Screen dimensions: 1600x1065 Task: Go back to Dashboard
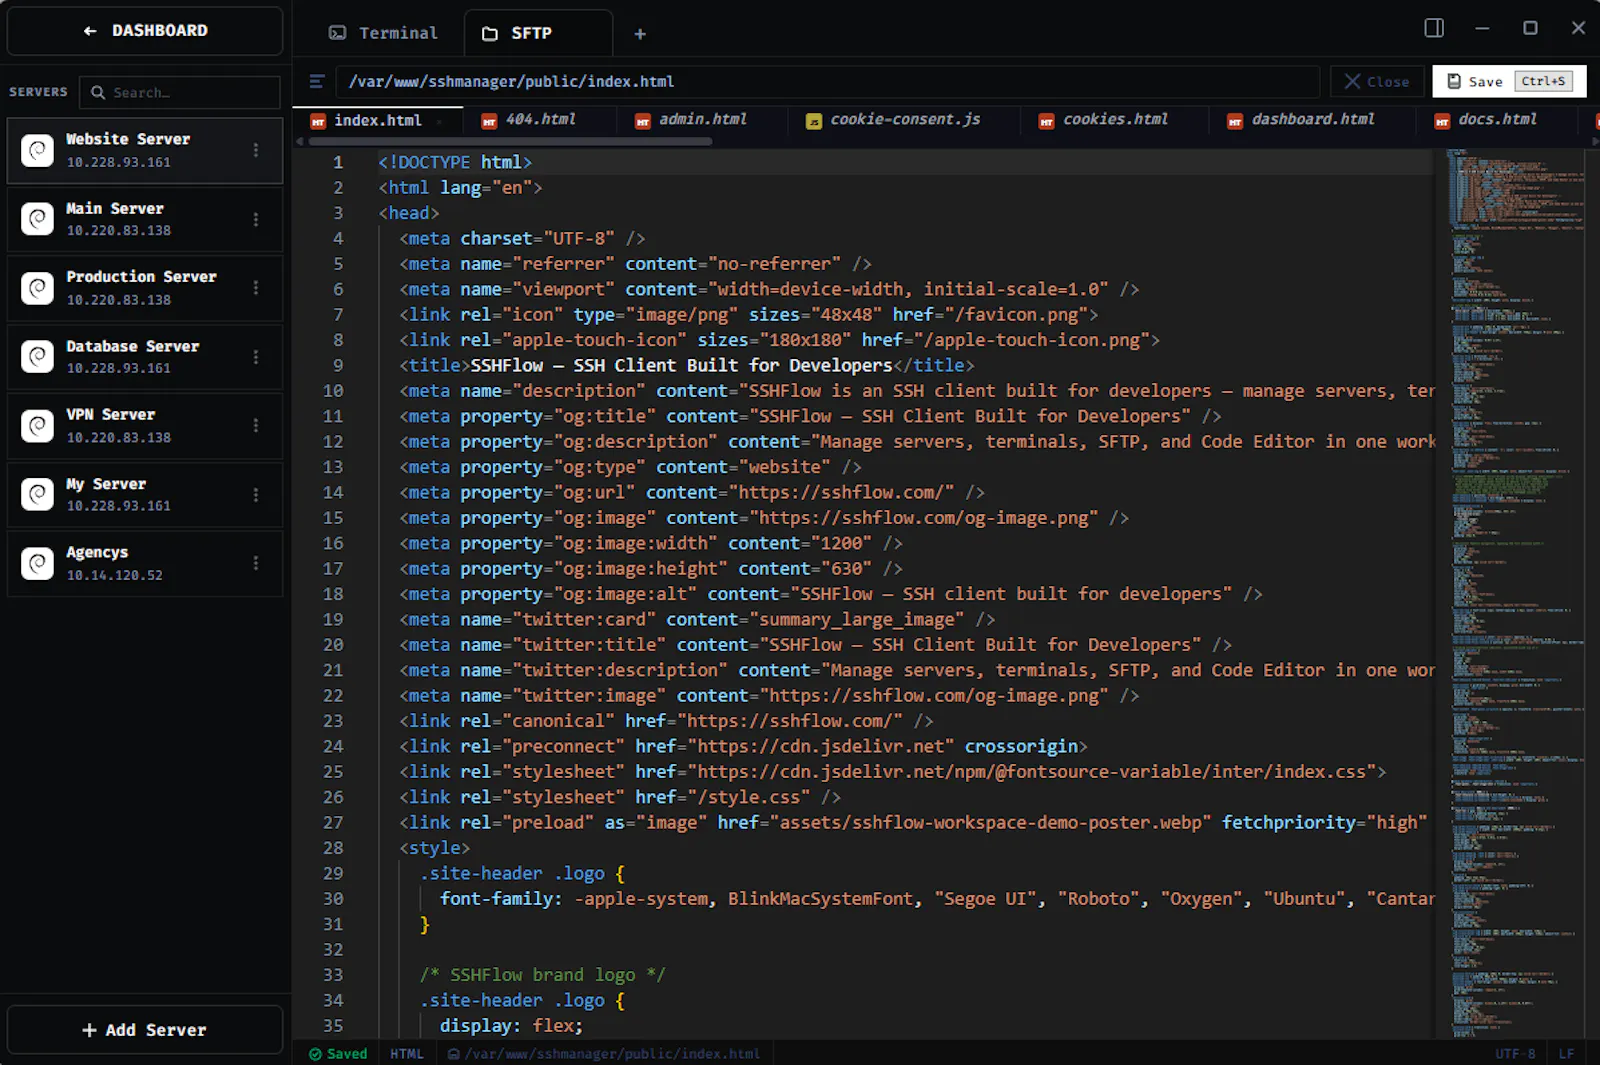pyautogui.click(x=145, y=31)
